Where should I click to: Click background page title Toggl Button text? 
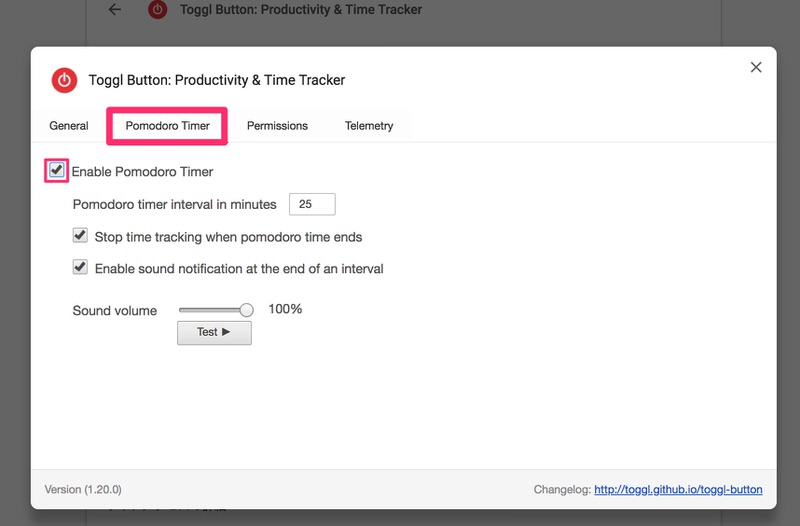(x=301, y=9)
